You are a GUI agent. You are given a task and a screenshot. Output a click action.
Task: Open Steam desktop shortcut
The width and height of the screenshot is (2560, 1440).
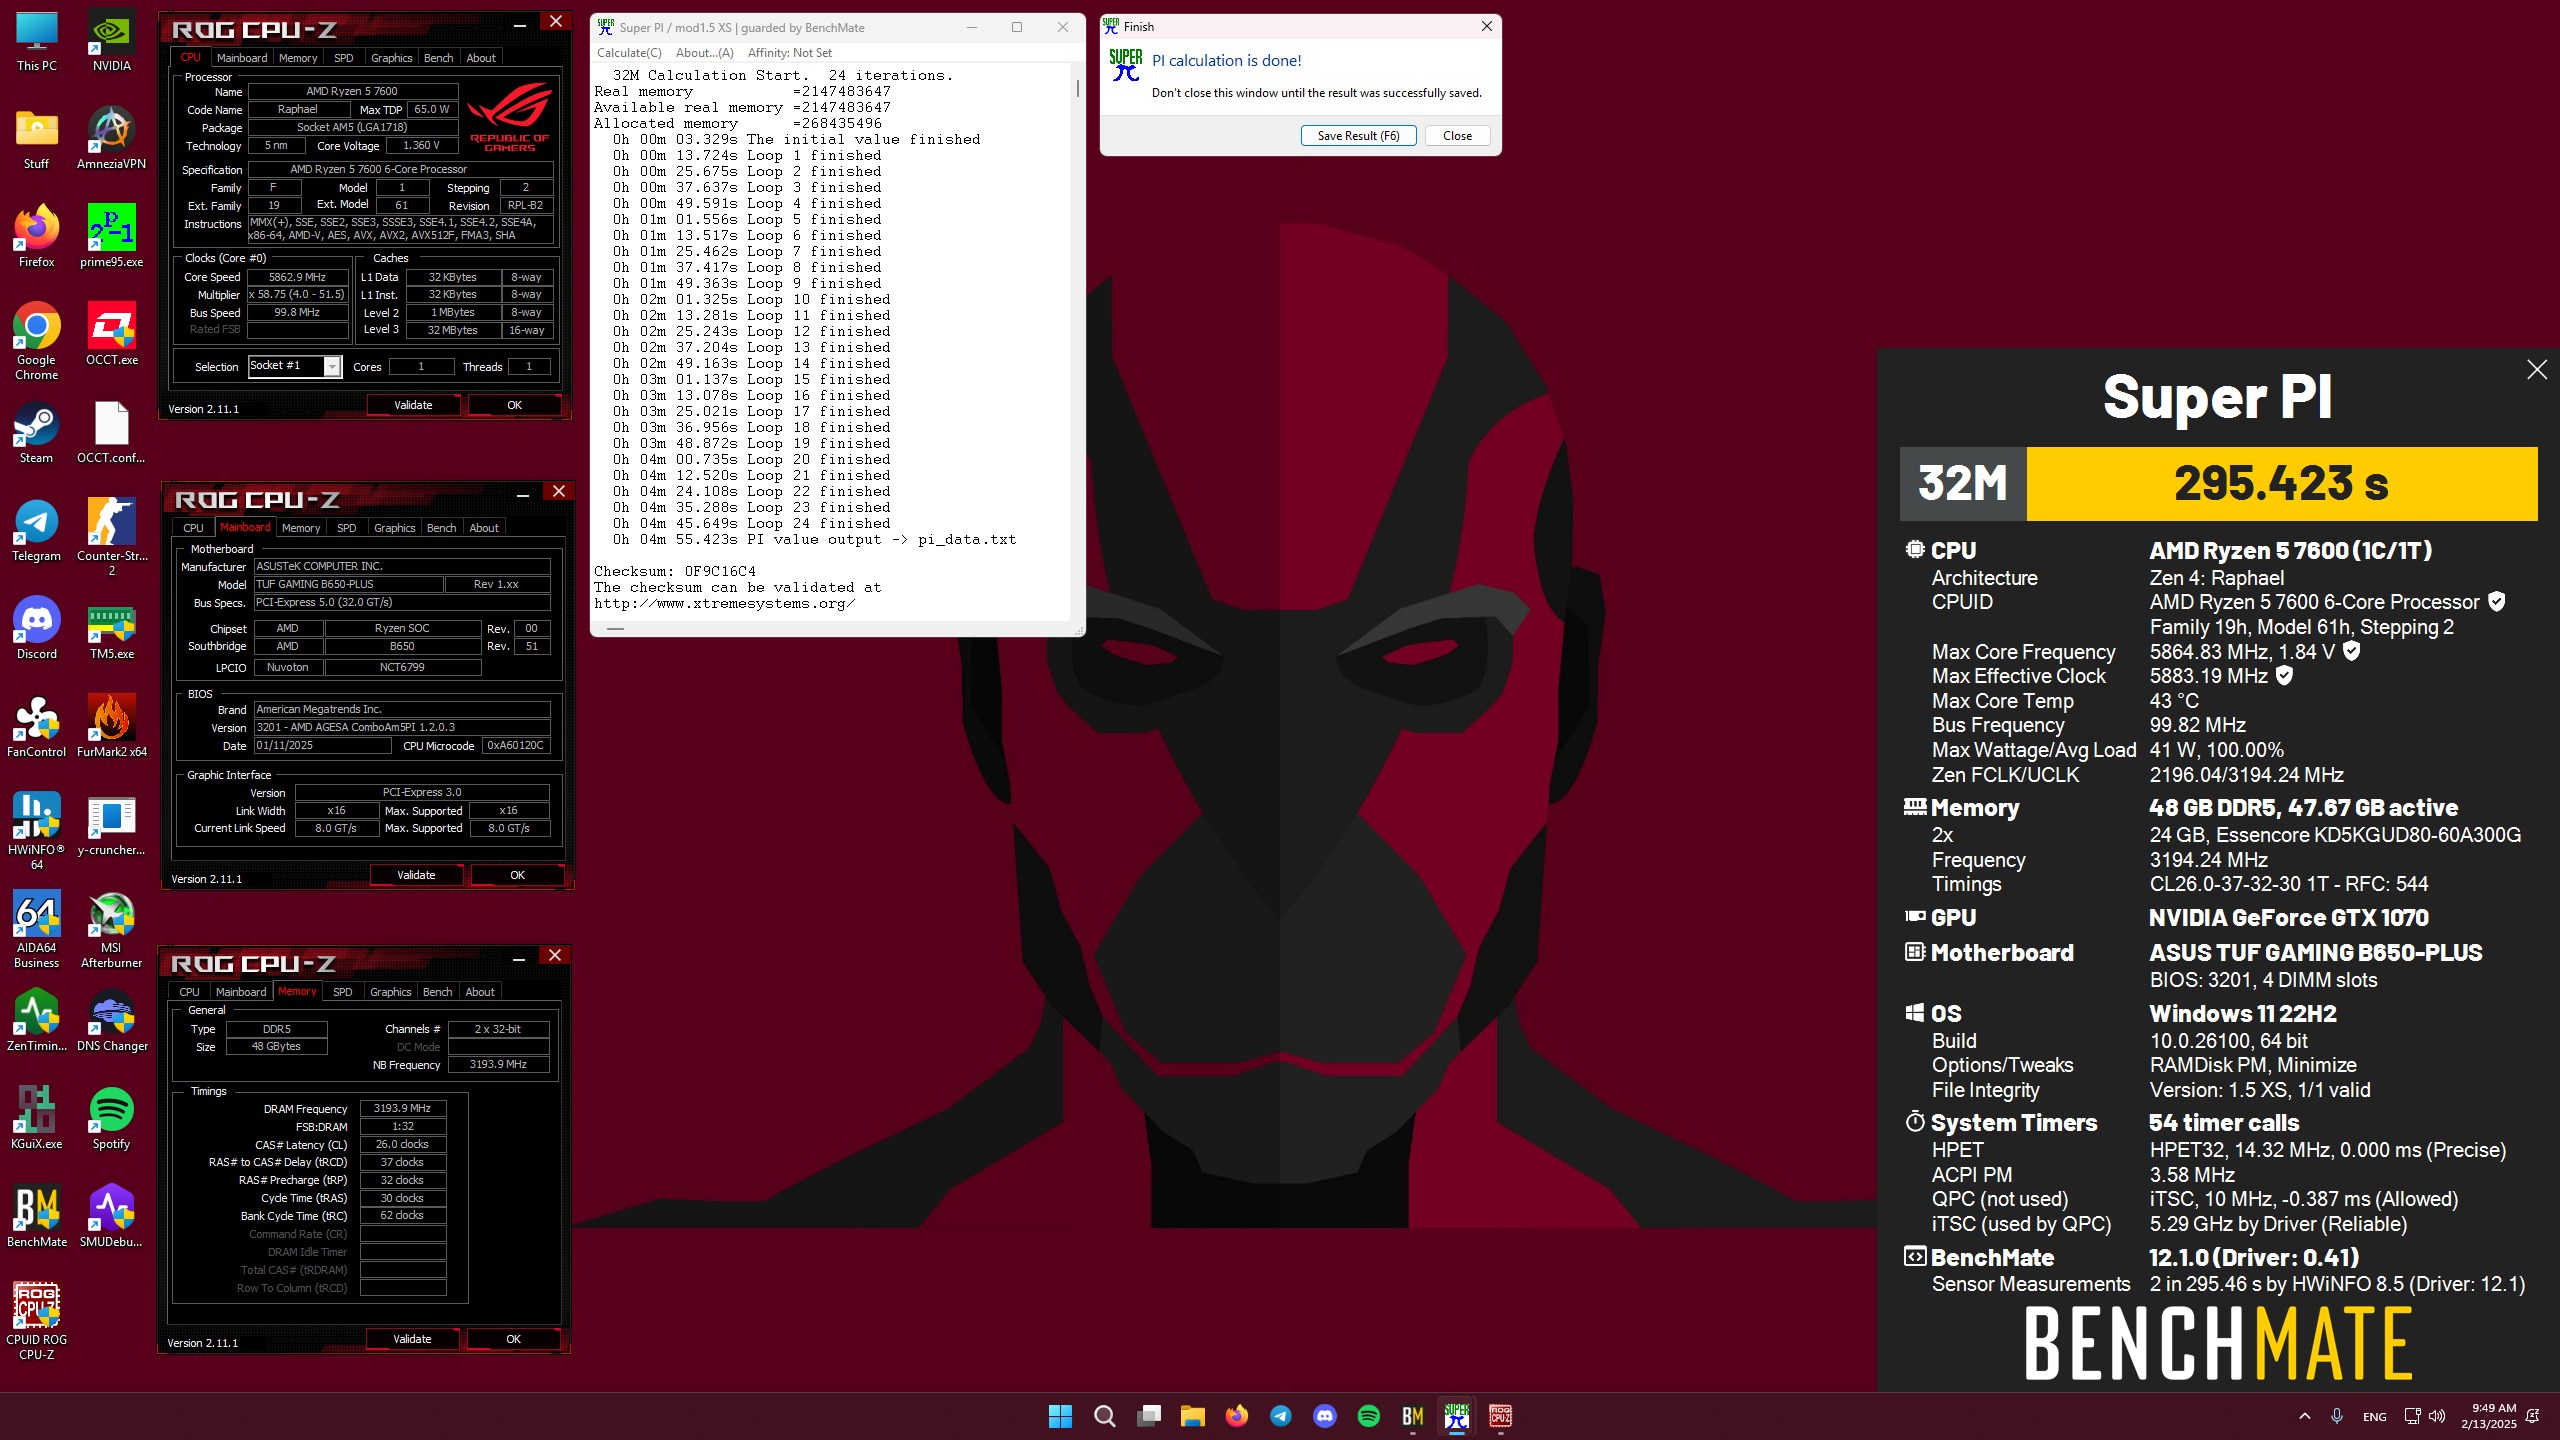(x=37, y=433)
